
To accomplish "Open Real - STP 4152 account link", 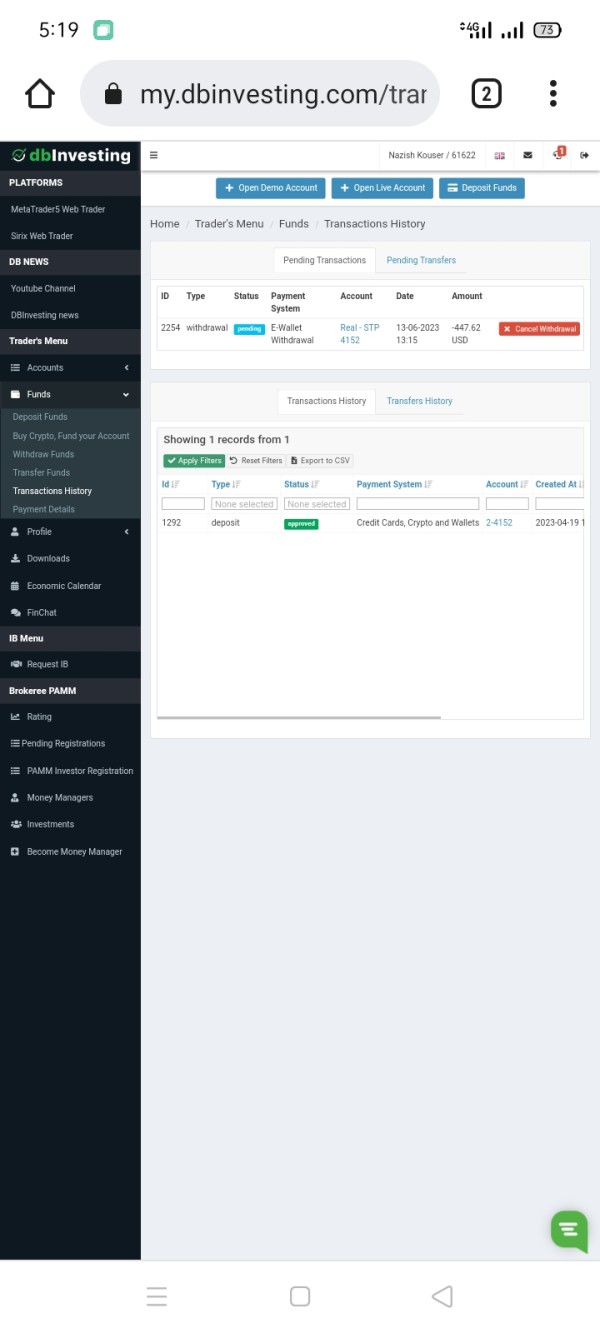I will click(x=359, y=334).
